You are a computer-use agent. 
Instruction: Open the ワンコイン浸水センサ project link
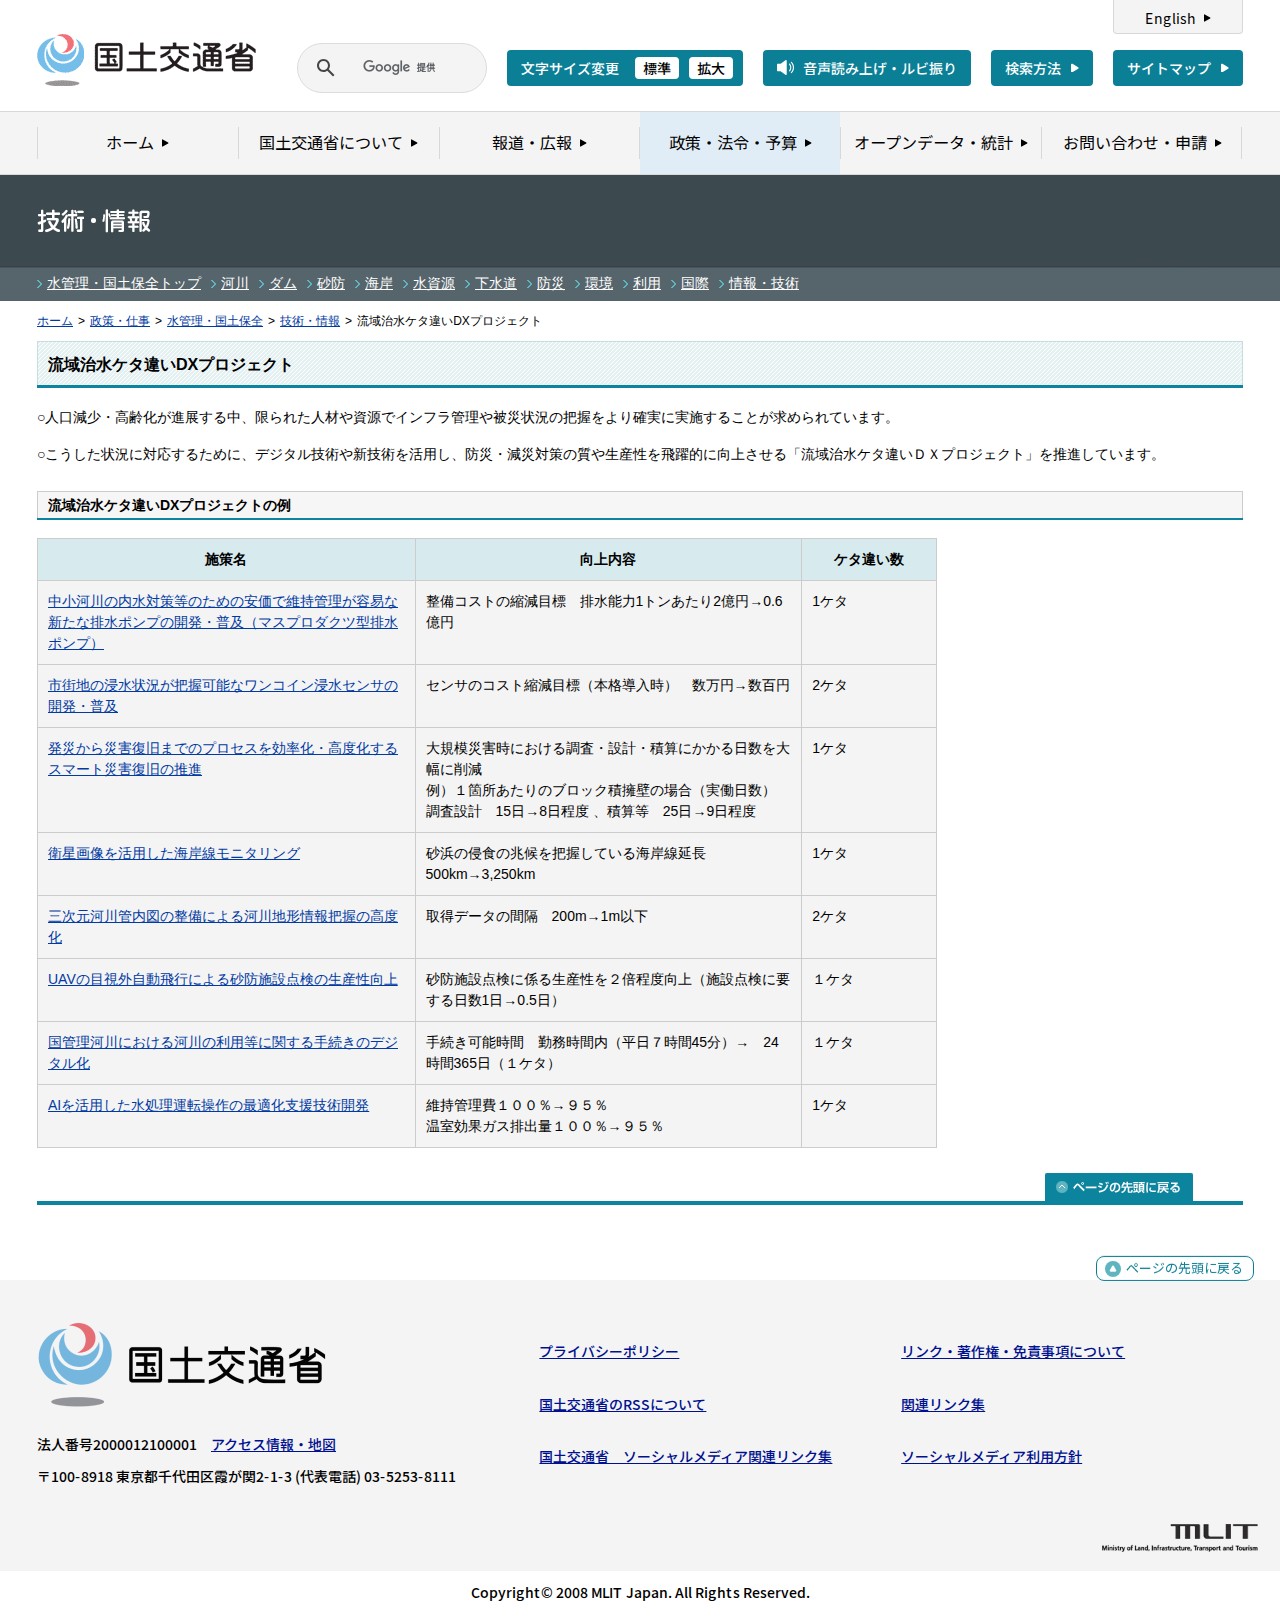pos(223,696)
